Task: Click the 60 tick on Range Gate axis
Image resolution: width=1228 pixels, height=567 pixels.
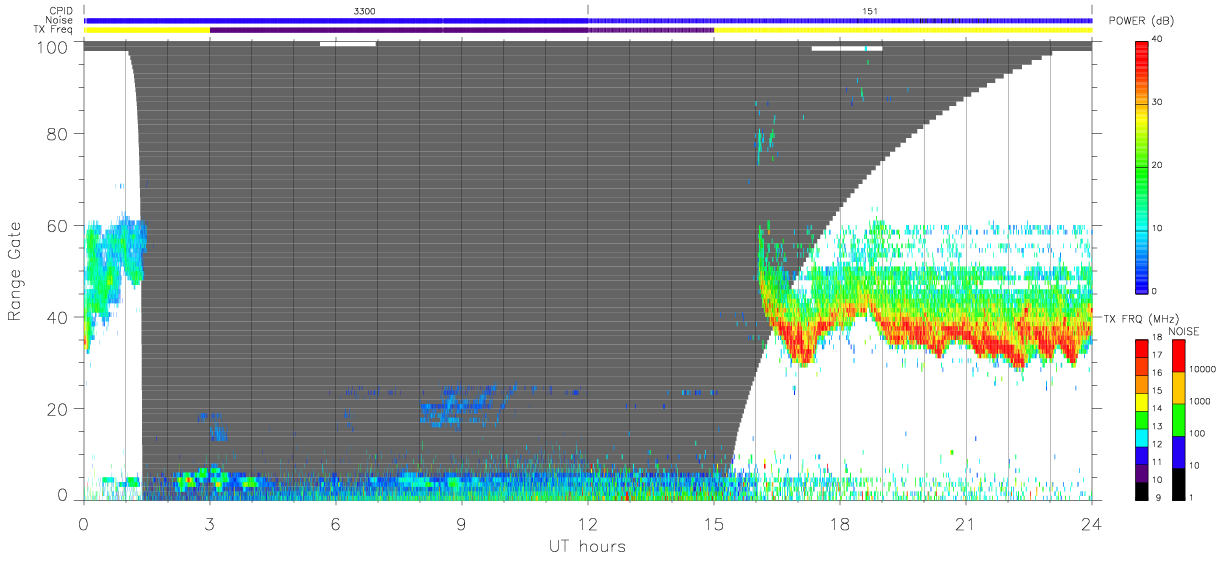Action: click(58, 225)
